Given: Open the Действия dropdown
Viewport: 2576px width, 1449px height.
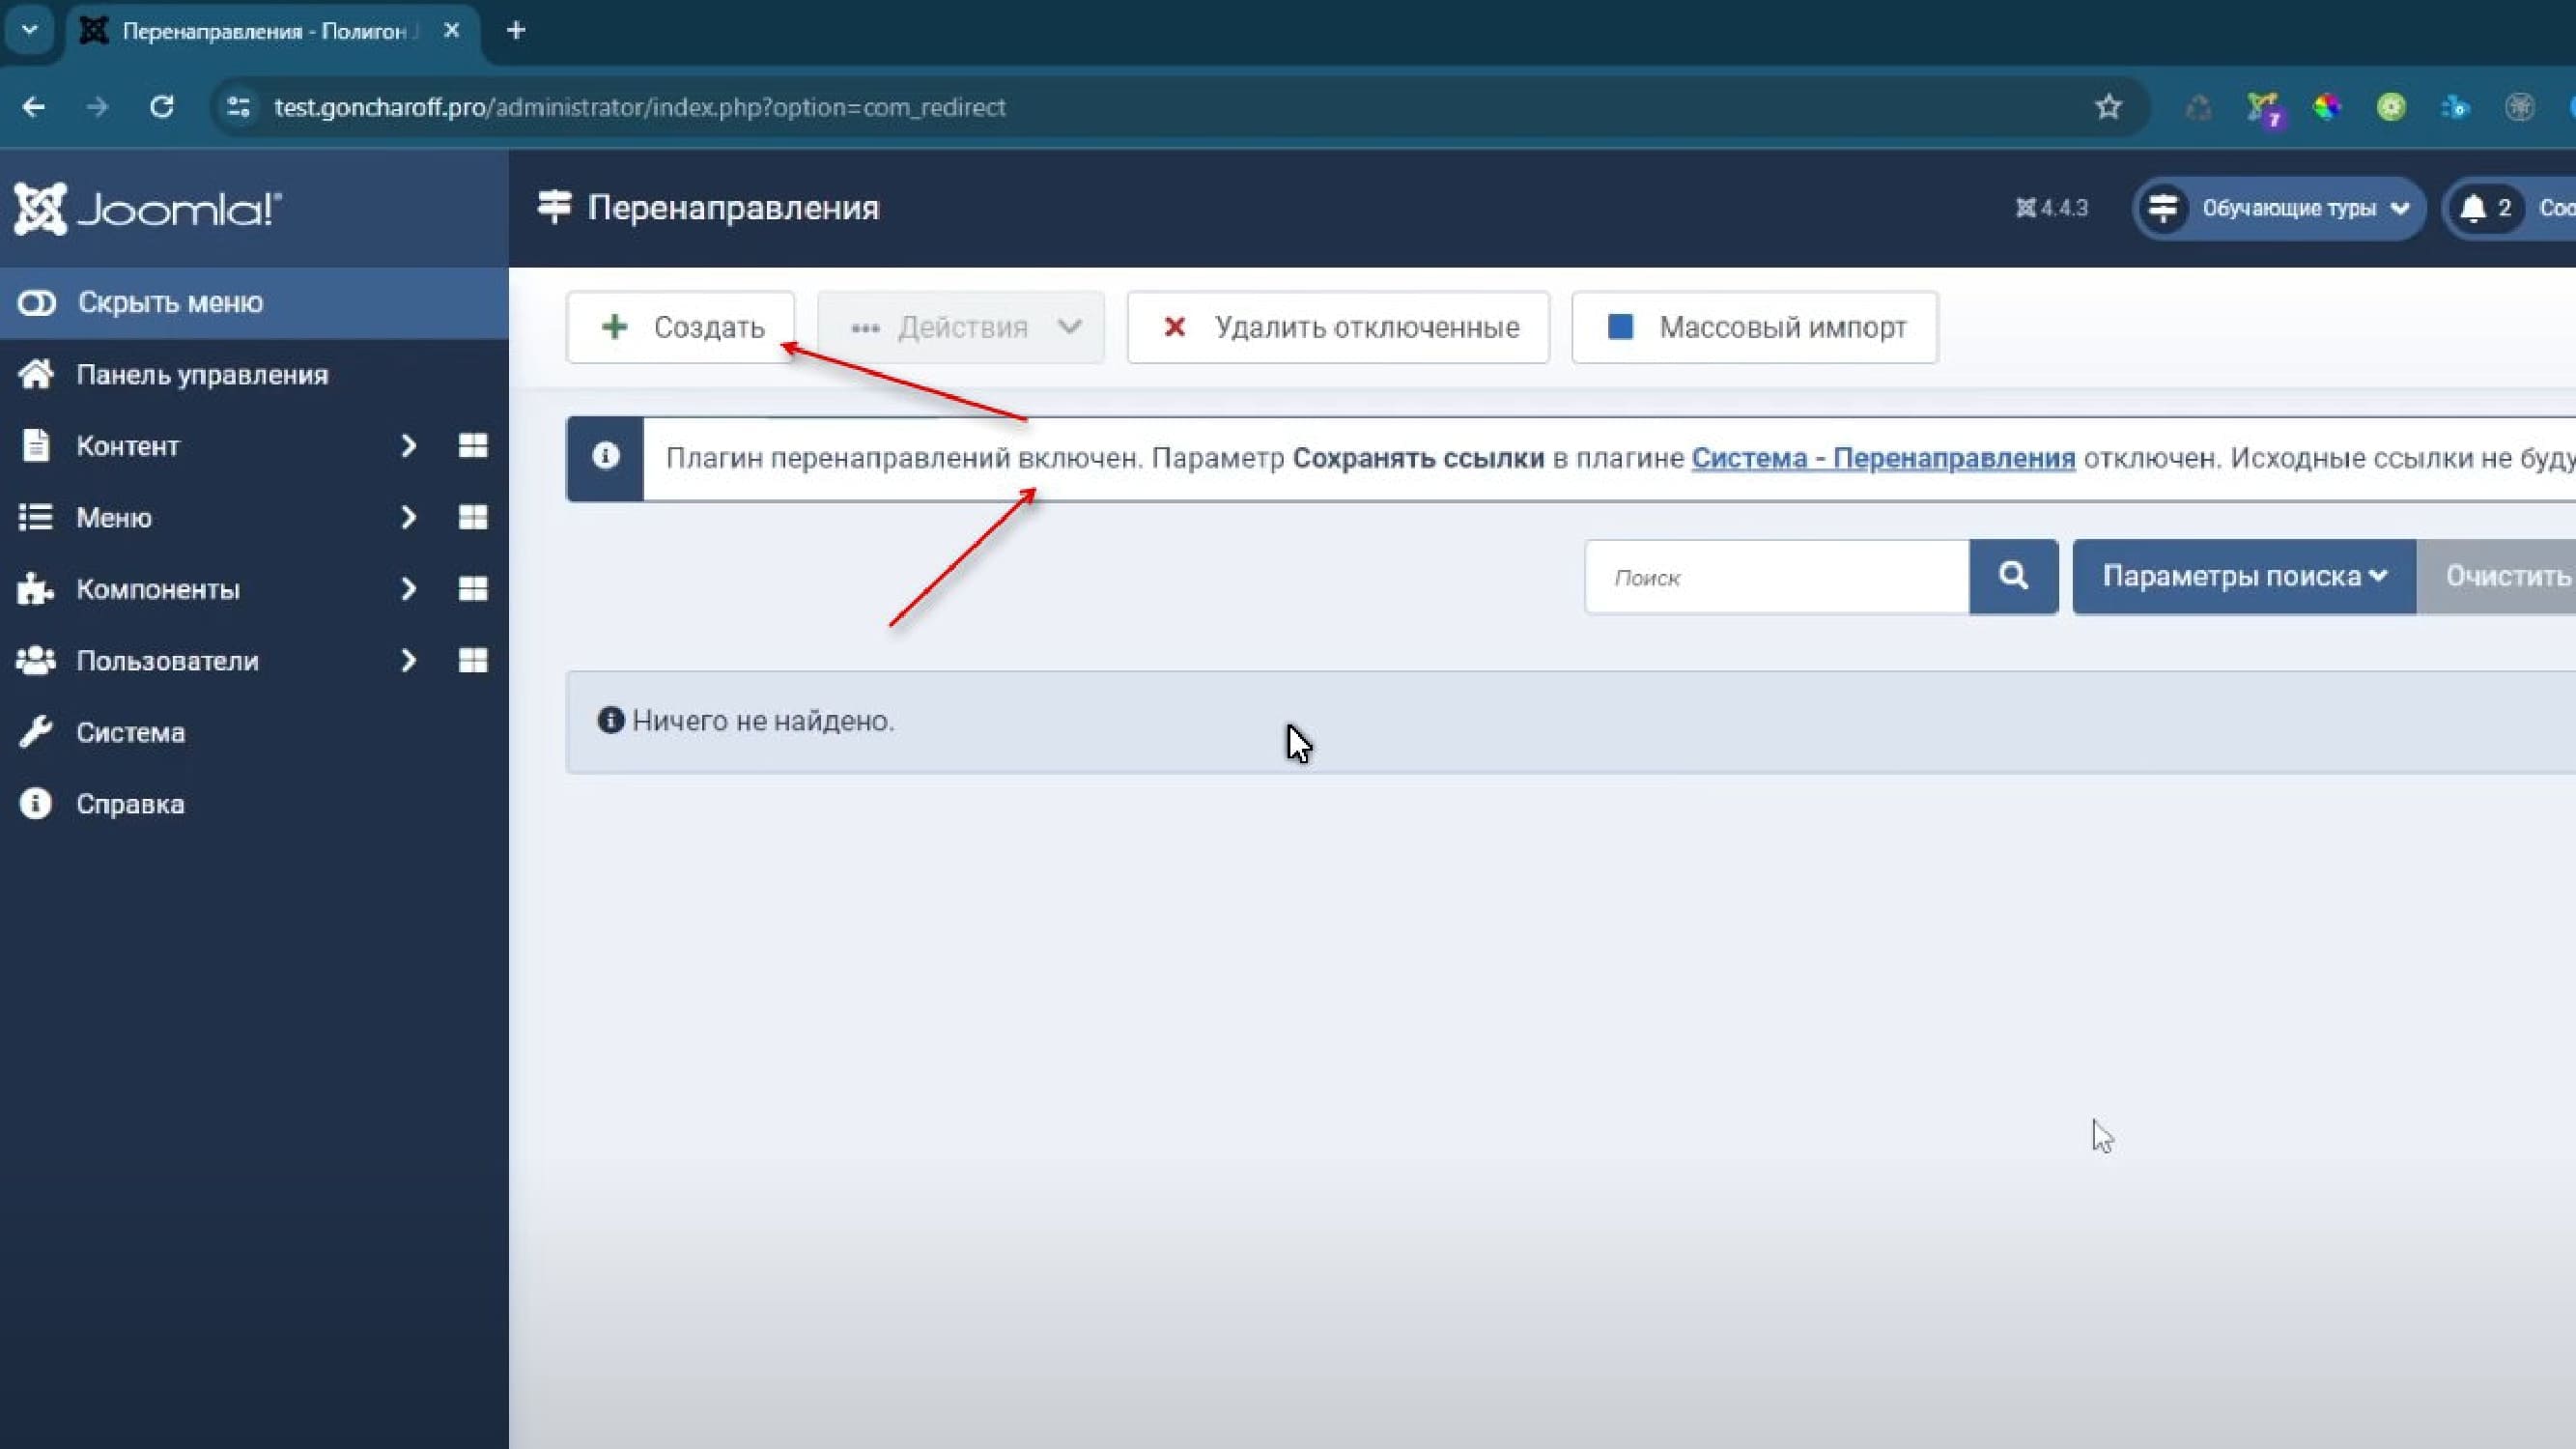Looking at the screenshot, I should pos(961,327).
